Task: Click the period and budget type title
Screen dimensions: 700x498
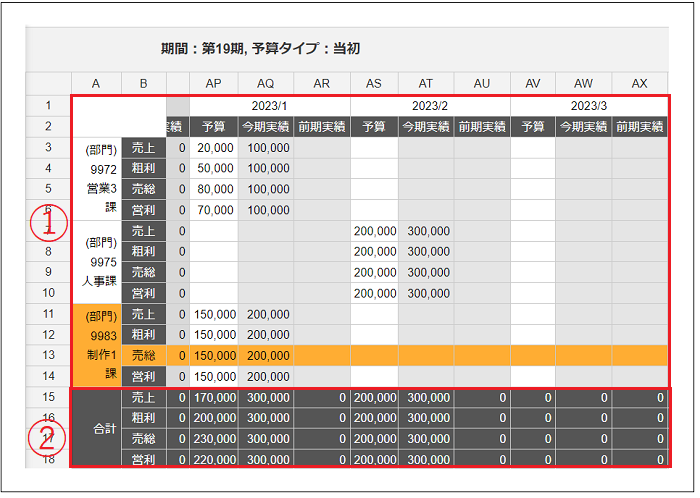Action: click(260, 48)
